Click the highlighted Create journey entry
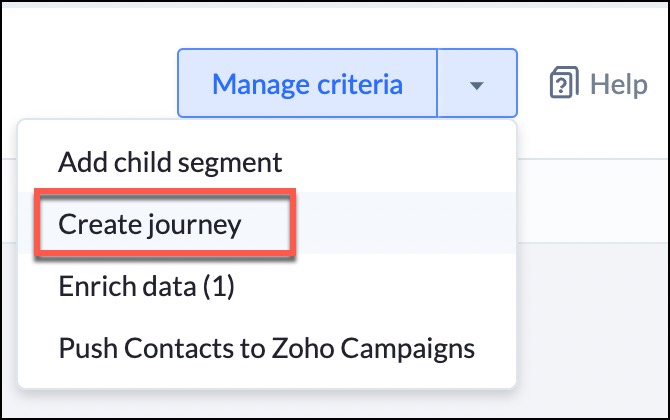Viewport: 670px width, 420px height. (x=150, y=224)
